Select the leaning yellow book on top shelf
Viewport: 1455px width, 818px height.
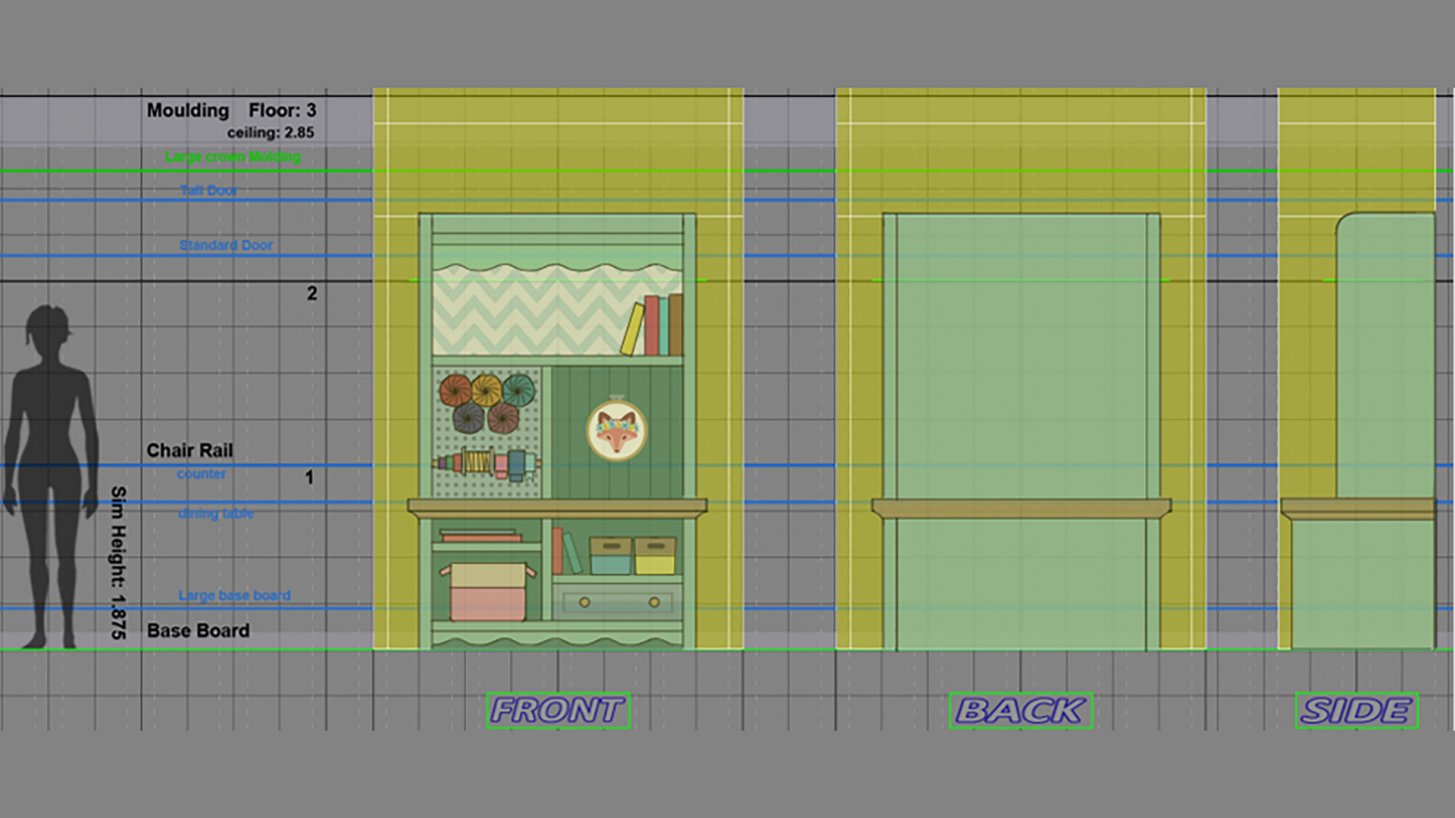[632, 330]
